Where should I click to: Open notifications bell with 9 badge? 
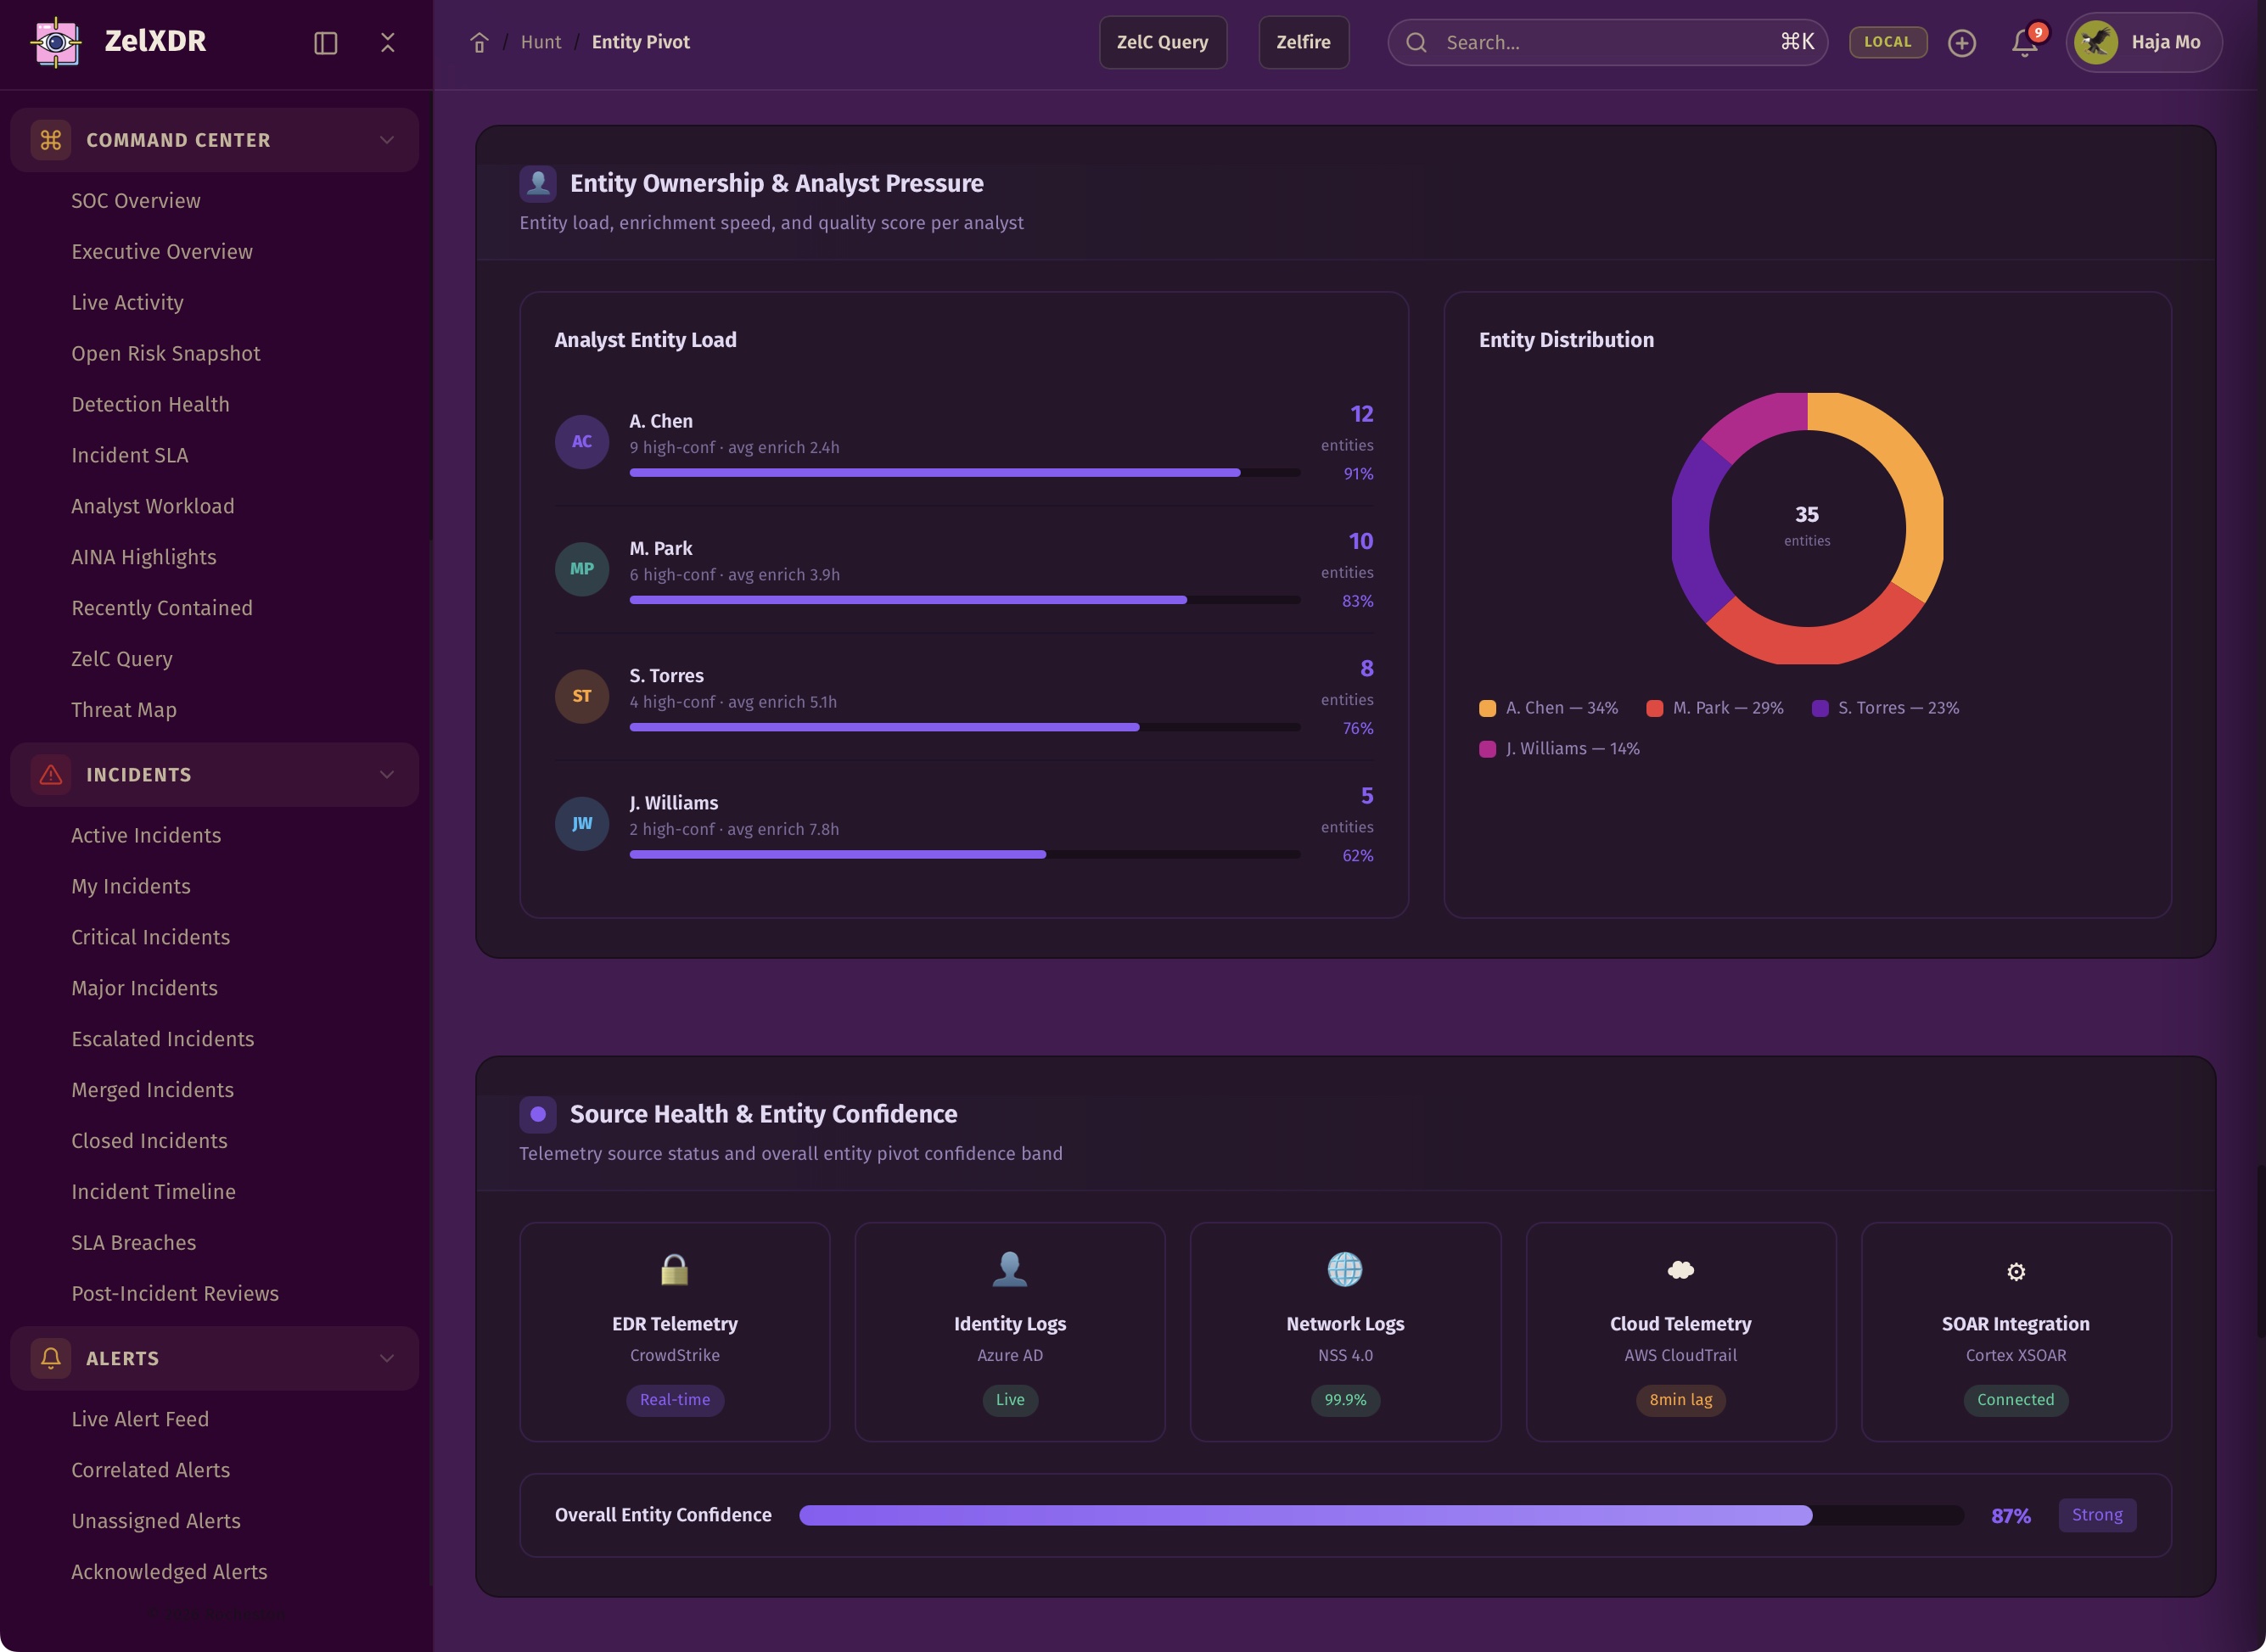point(2024,42)
